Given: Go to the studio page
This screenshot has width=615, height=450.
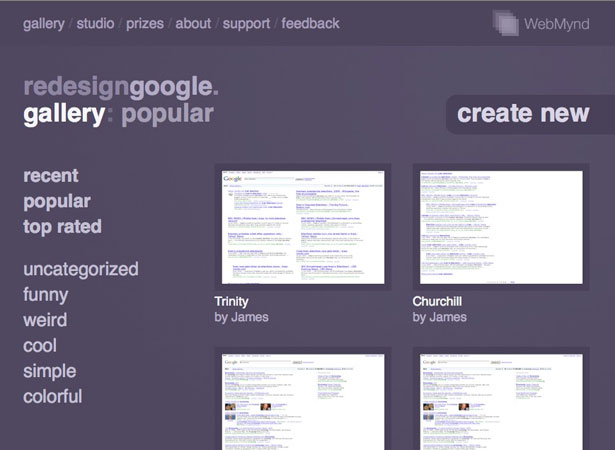Looking at the screenshot, I should [x=95, y=24].
